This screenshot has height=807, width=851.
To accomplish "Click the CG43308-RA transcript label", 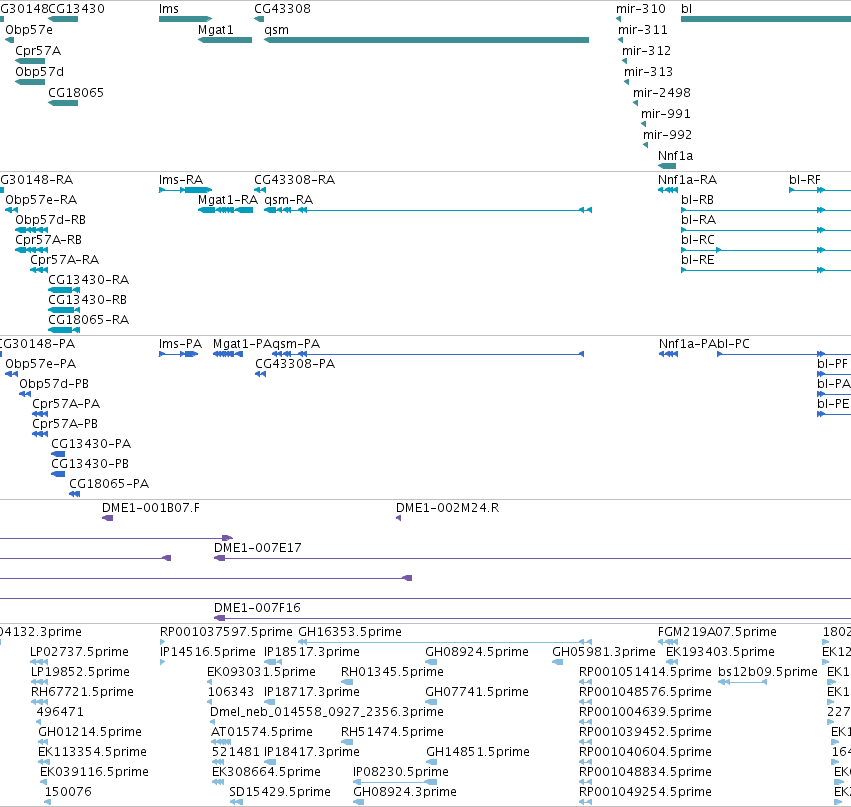I will (294, 180).
